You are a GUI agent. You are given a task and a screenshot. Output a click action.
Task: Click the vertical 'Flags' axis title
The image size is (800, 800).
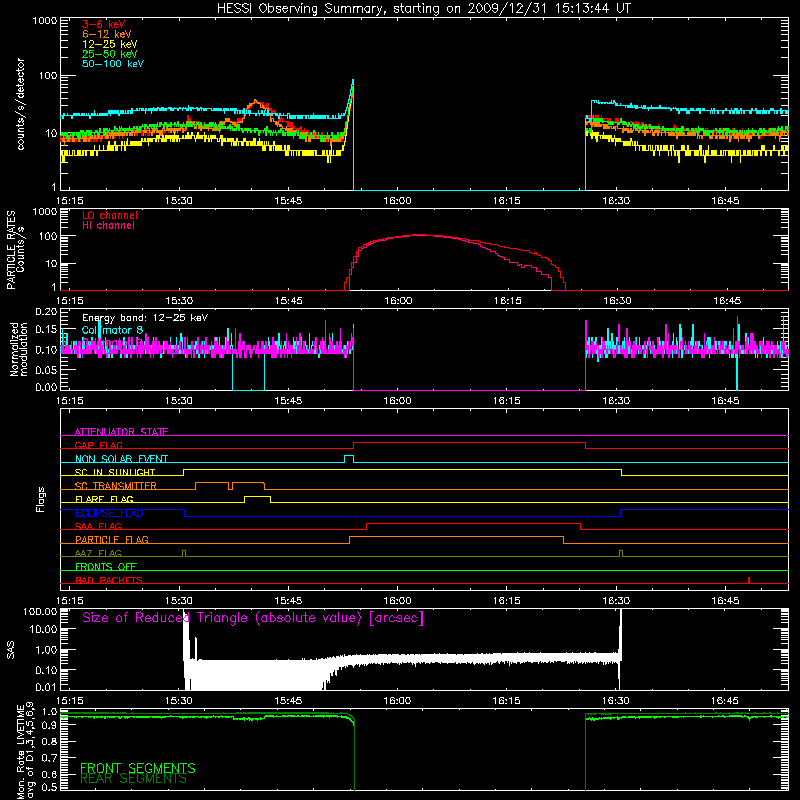tap(41, 499)
